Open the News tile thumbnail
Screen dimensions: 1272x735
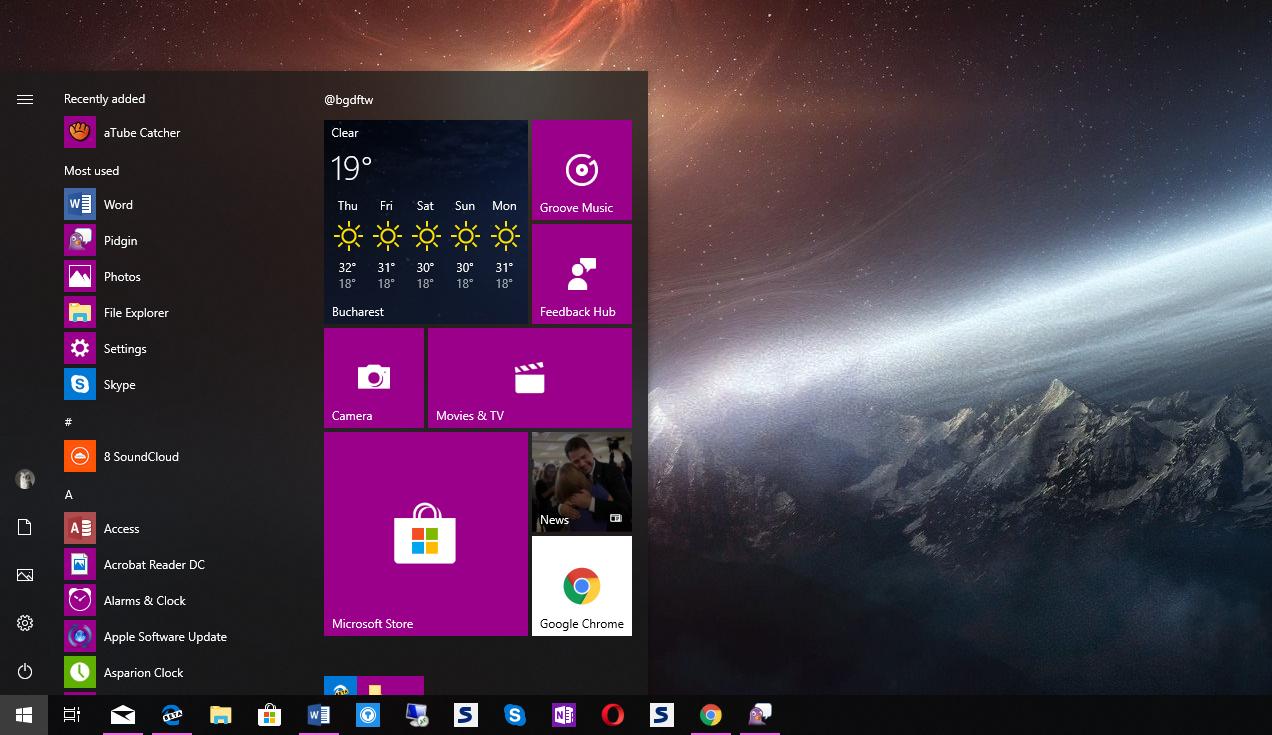[581, 482]
